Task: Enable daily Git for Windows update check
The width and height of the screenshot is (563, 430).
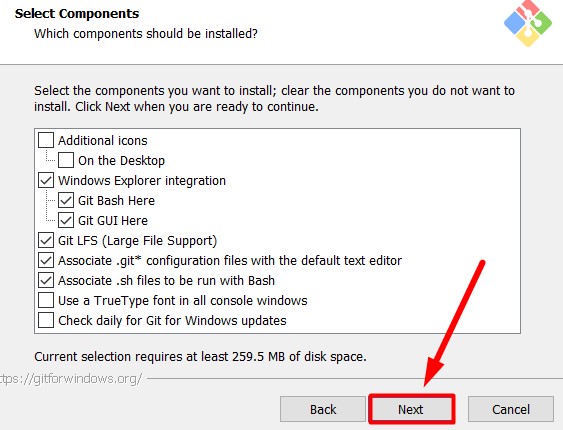Action: pos(46,320)
